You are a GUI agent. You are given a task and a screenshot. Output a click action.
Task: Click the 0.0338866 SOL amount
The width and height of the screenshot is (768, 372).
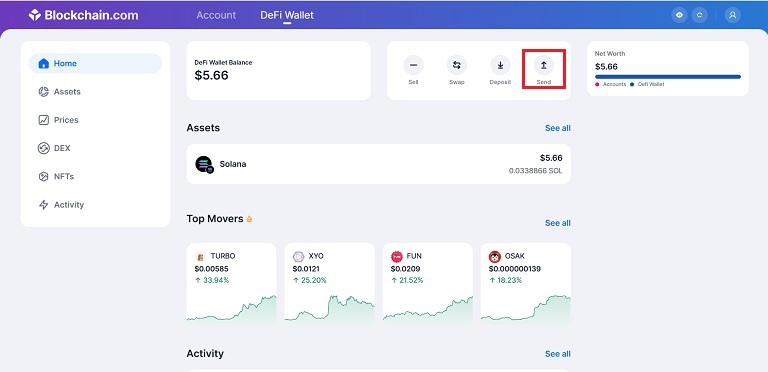click(x=535, y=171)
